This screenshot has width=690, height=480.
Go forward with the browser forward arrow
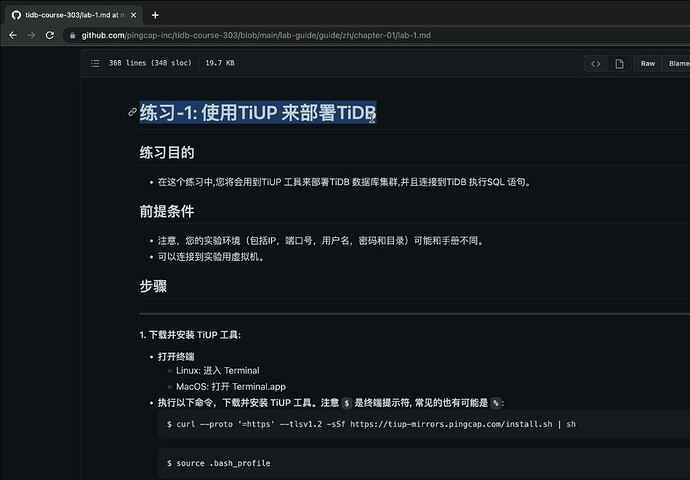[x=31, y=35]
